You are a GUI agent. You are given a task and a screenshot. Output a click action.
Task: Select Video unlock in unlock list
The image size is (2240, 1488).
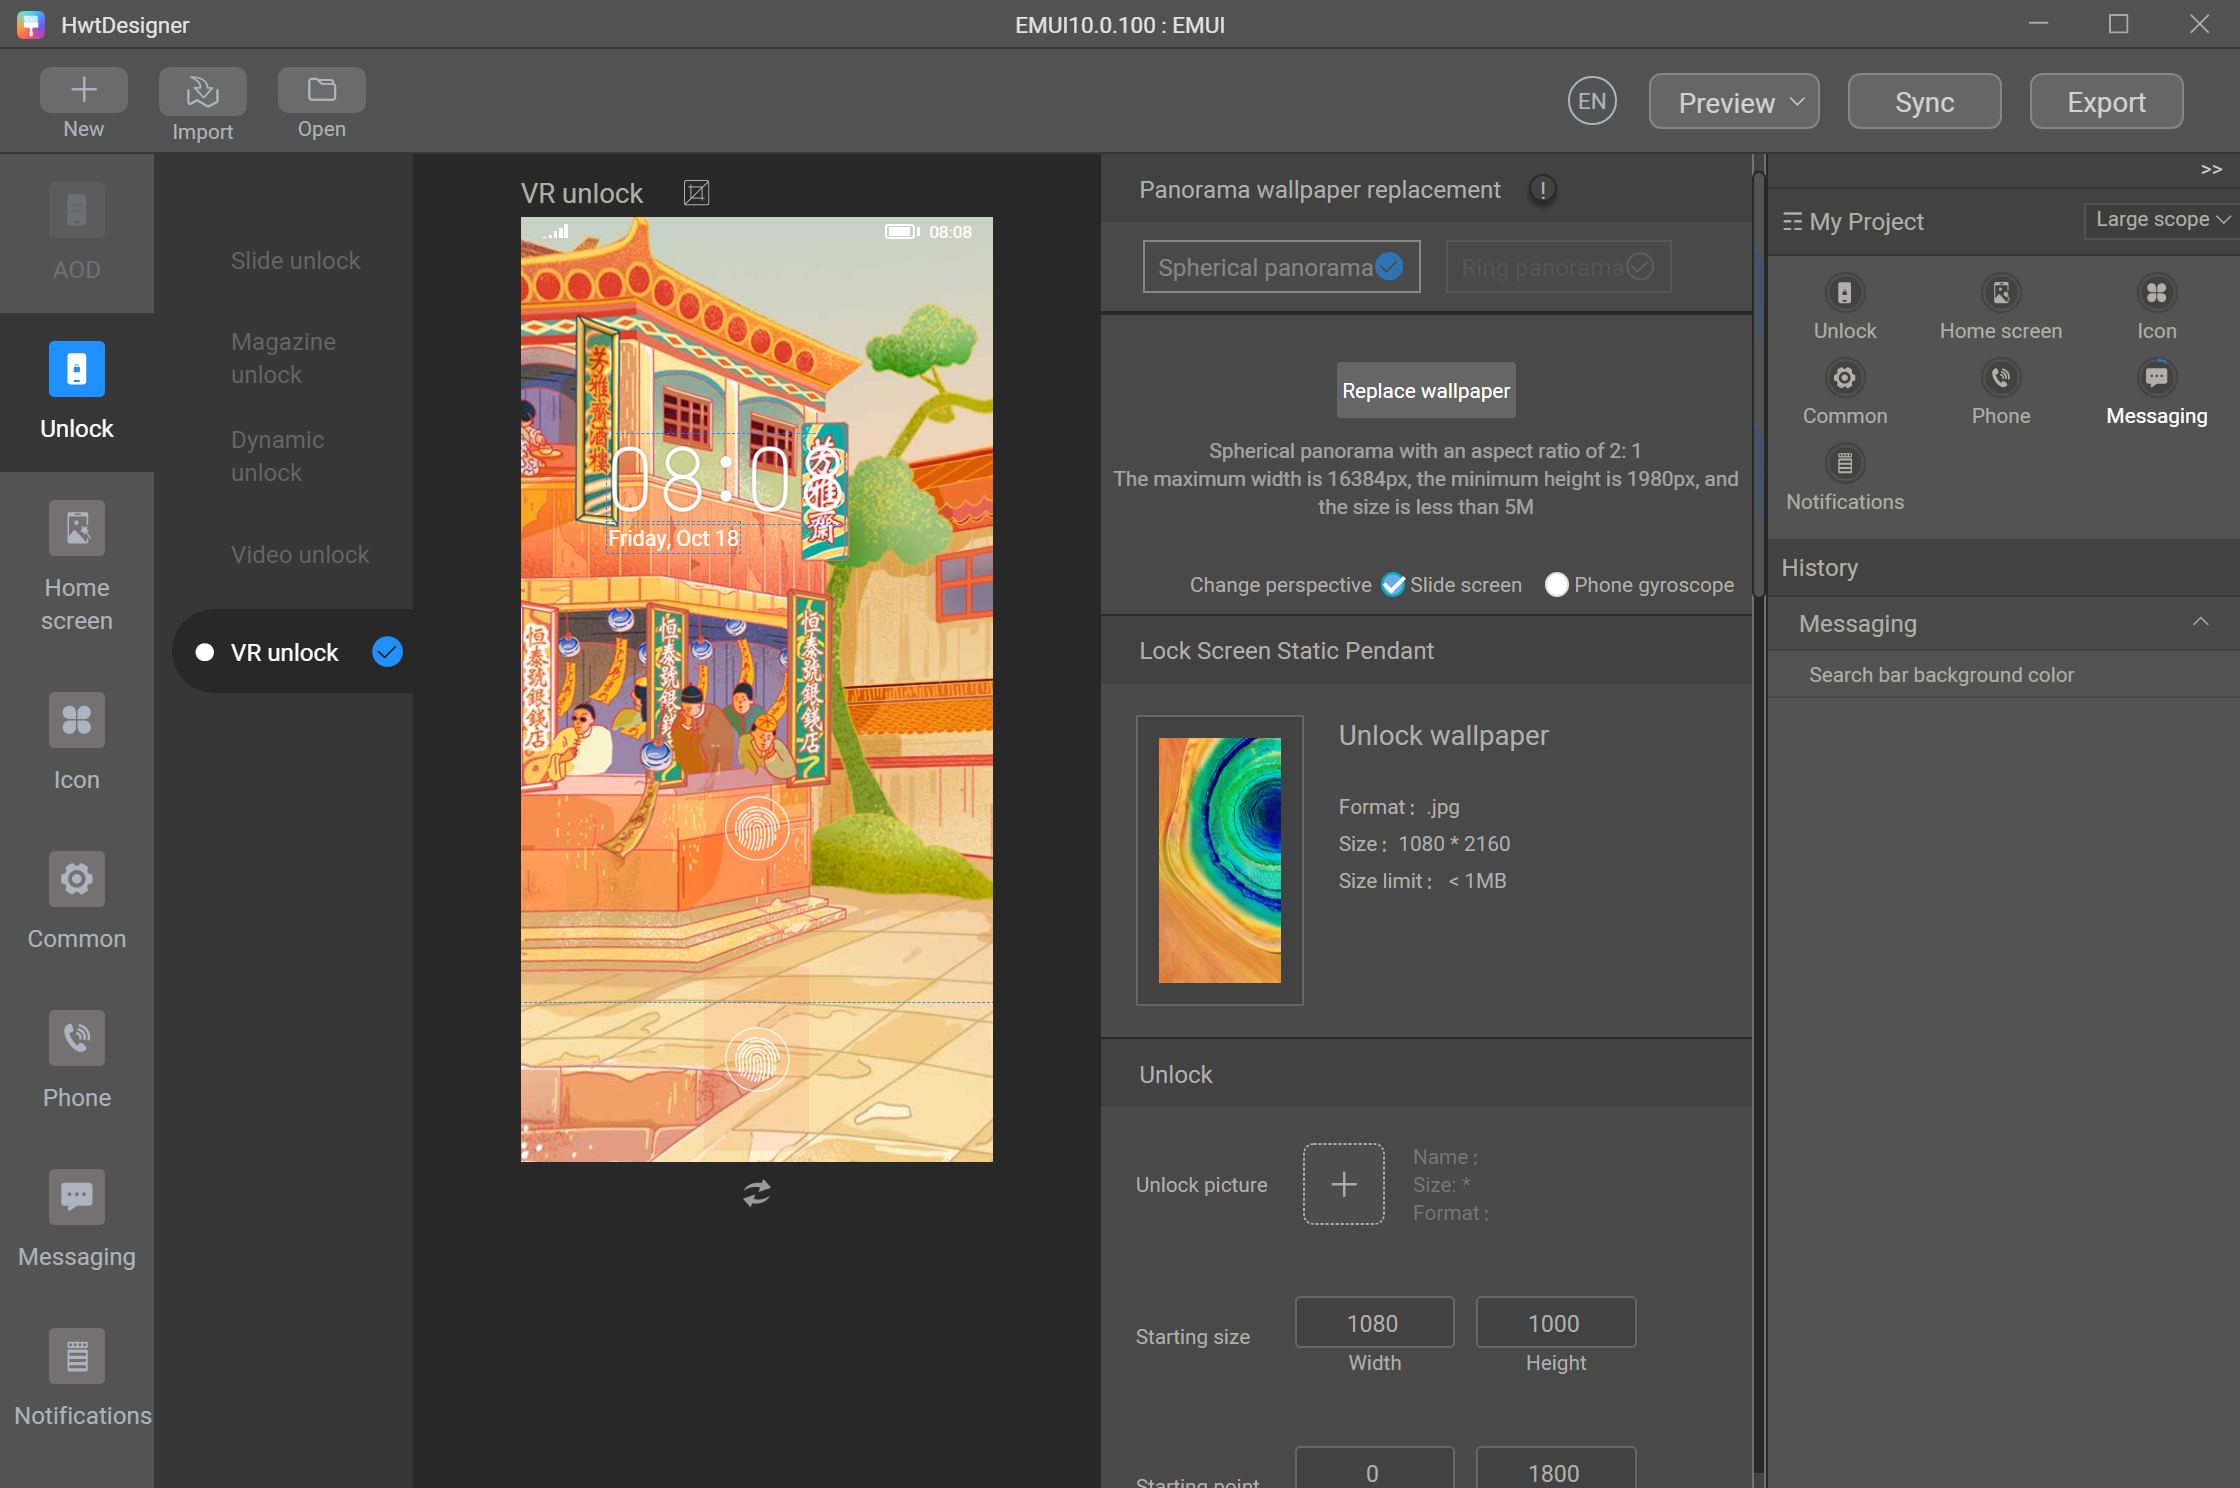click(x=300, y=555)
